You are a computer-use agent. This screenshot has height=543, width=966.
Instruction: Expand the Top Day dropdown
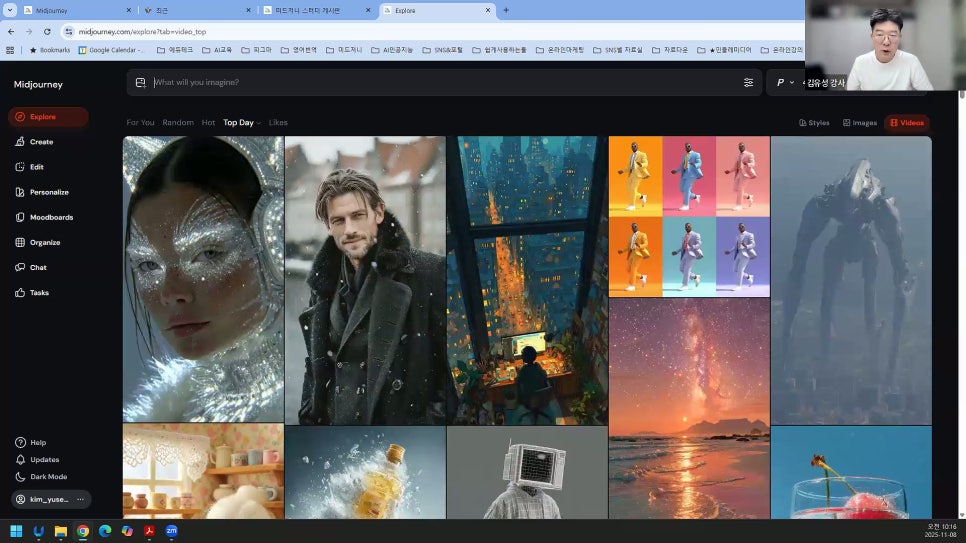click(241, 123)
